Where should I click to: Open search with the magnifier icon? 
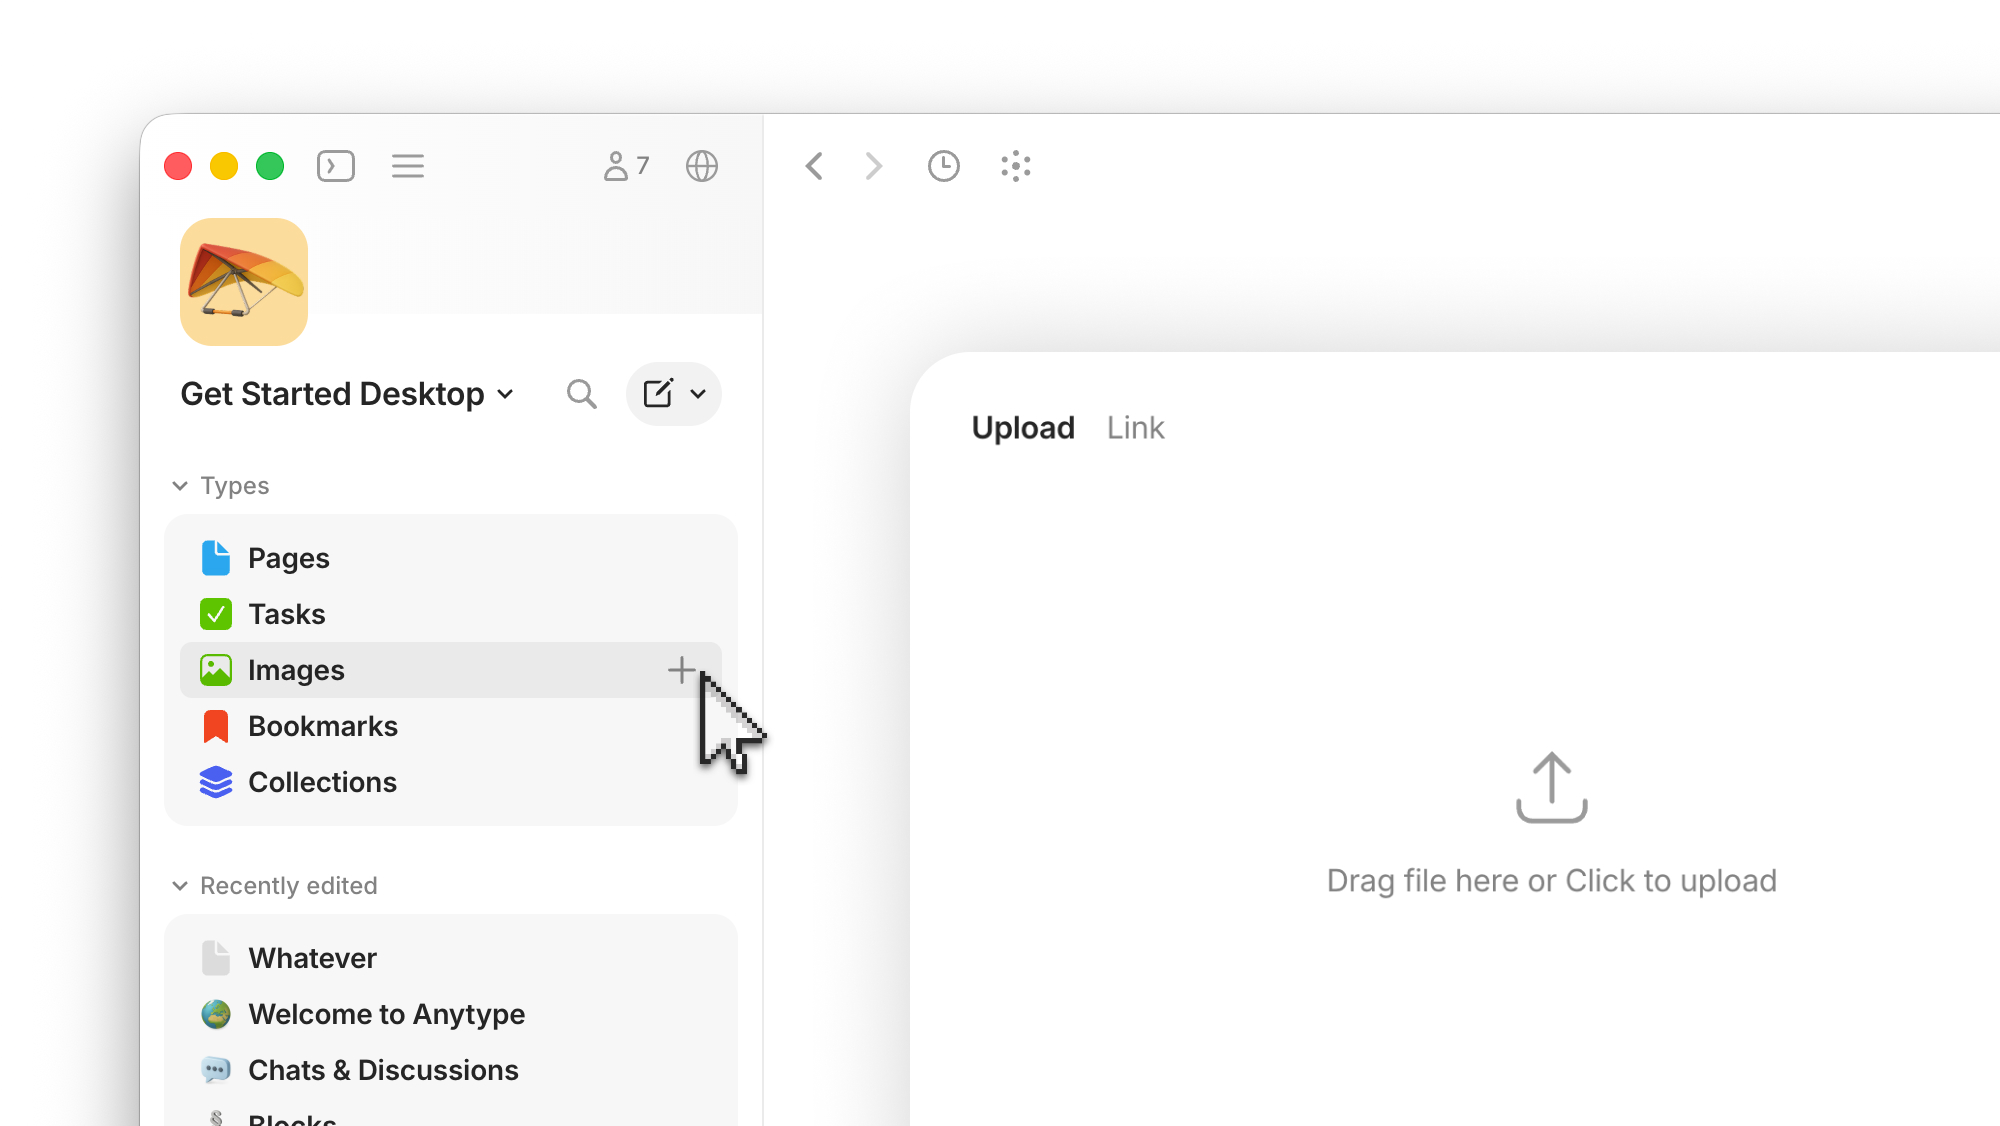[582, 394]
